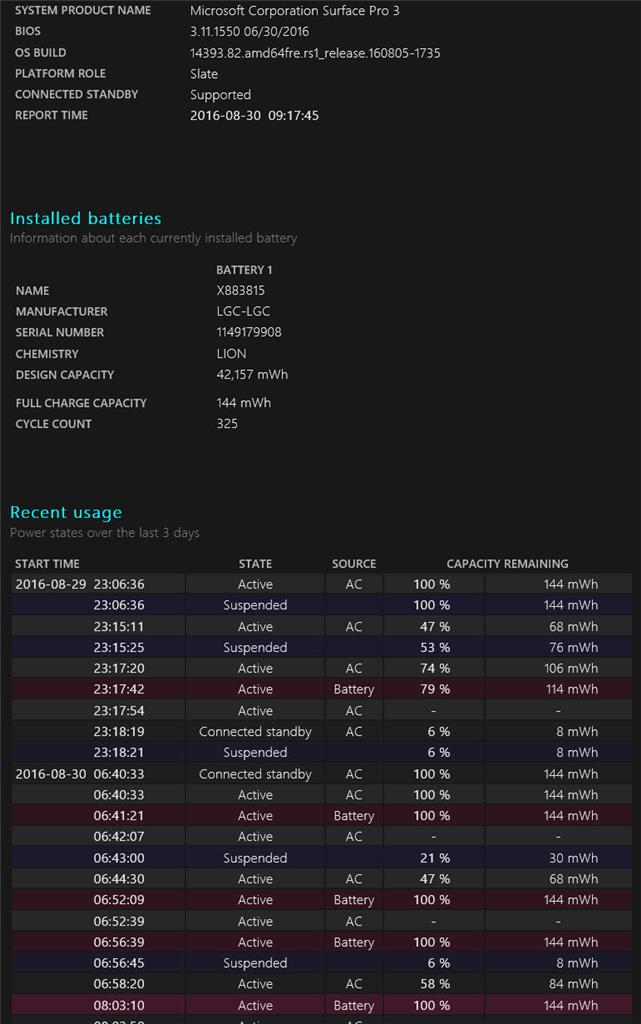Click the OS BUILD label

pos(40,53)
